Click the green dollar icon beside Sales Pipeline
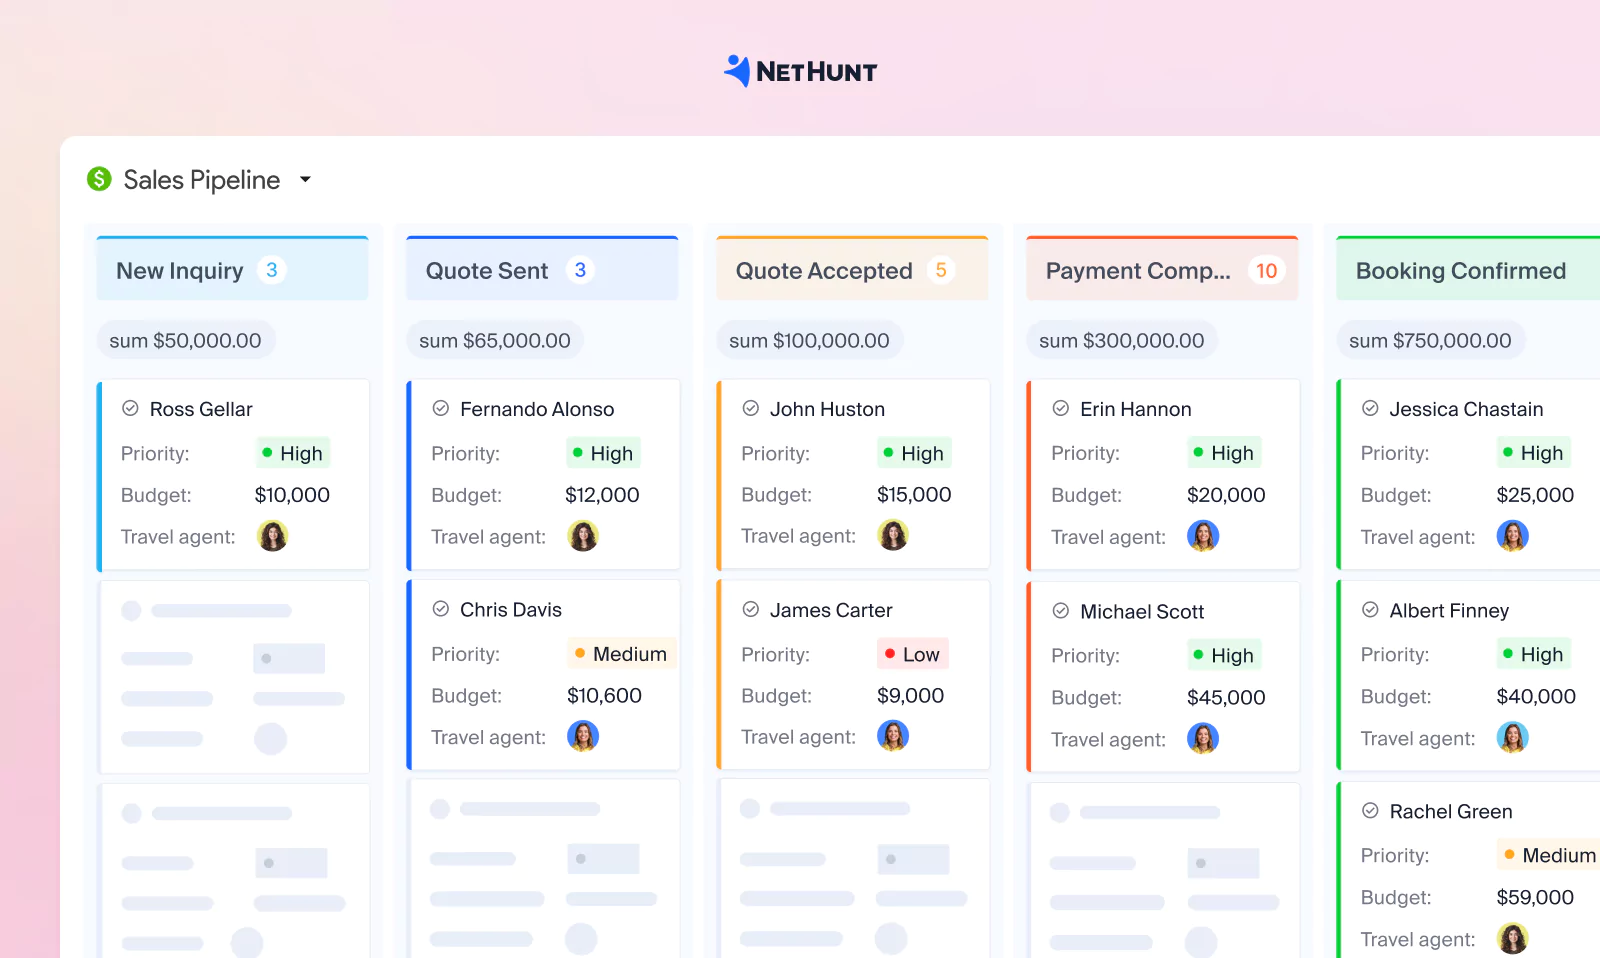 98,179
